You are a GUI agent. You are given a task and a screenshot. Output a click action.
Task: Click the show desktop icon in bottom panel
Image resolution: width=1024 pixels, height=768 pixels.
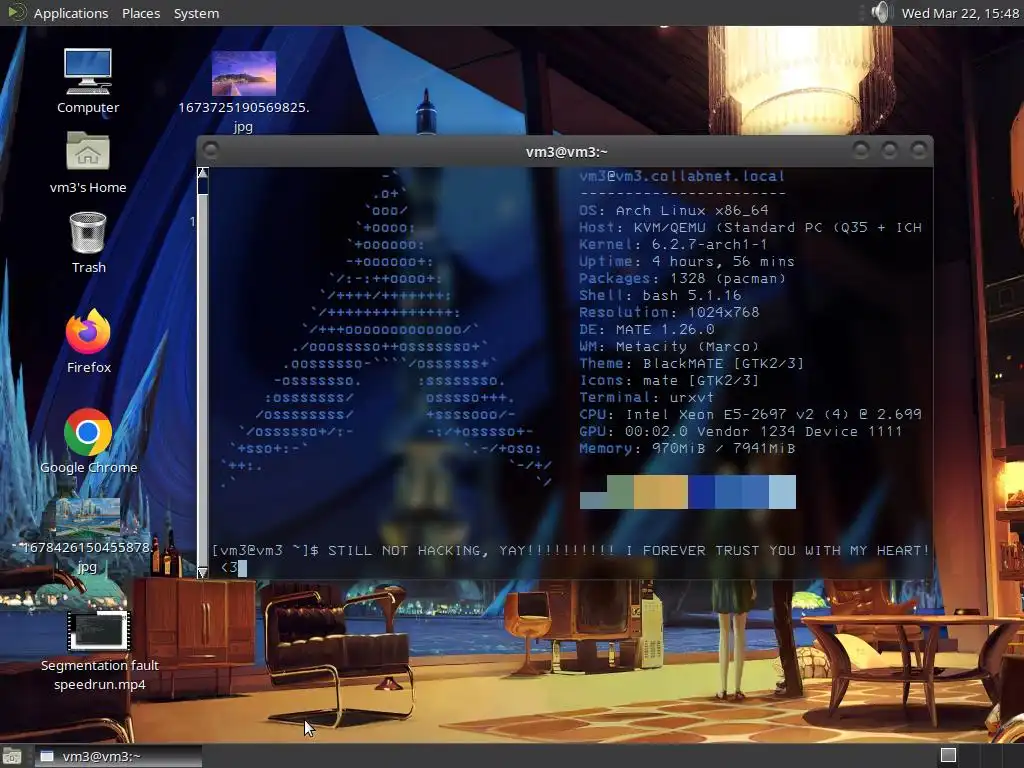tap(12, 756)
